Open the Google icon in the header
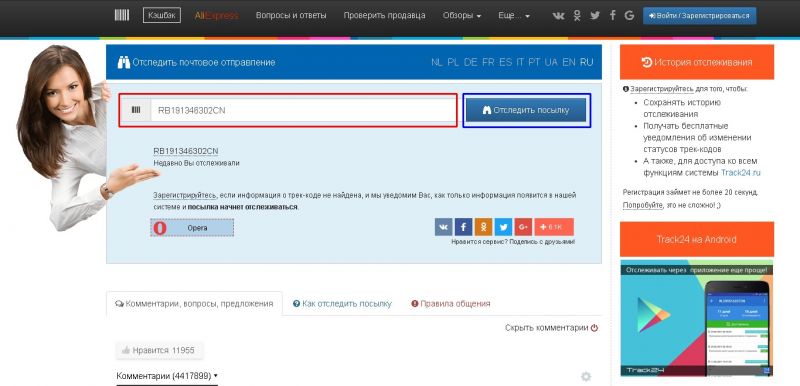 click(x=629, y=16)
